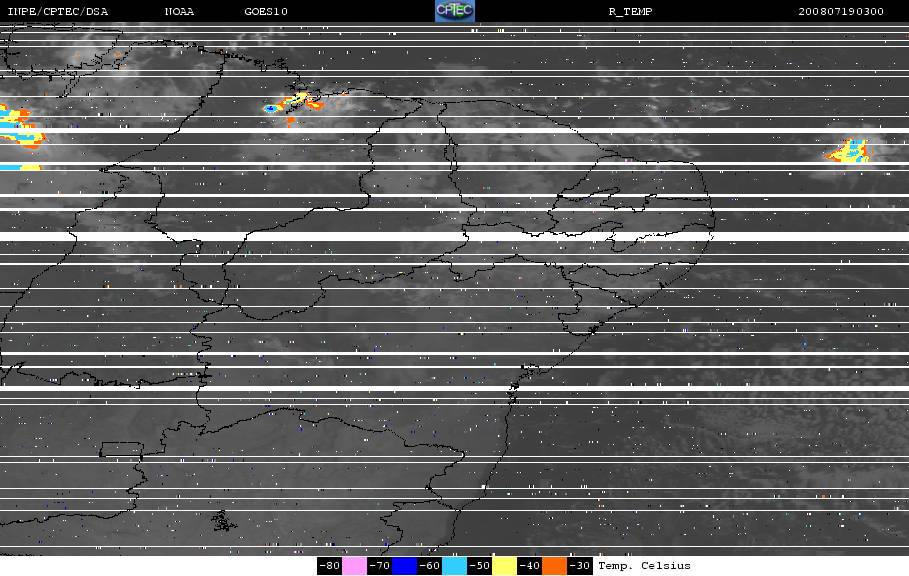Click the -80 temperature legend label

(330, 566)
